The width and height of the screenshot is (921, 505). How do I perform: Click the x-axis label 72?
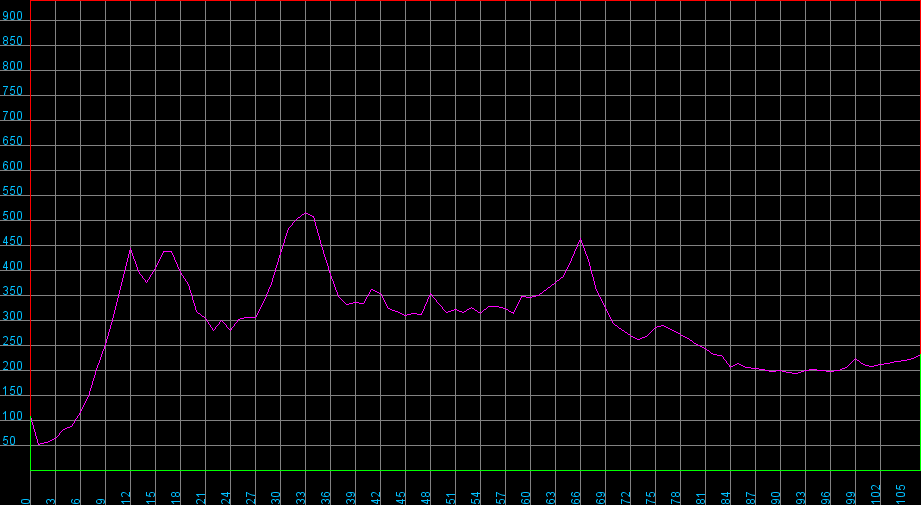point(626,498)
